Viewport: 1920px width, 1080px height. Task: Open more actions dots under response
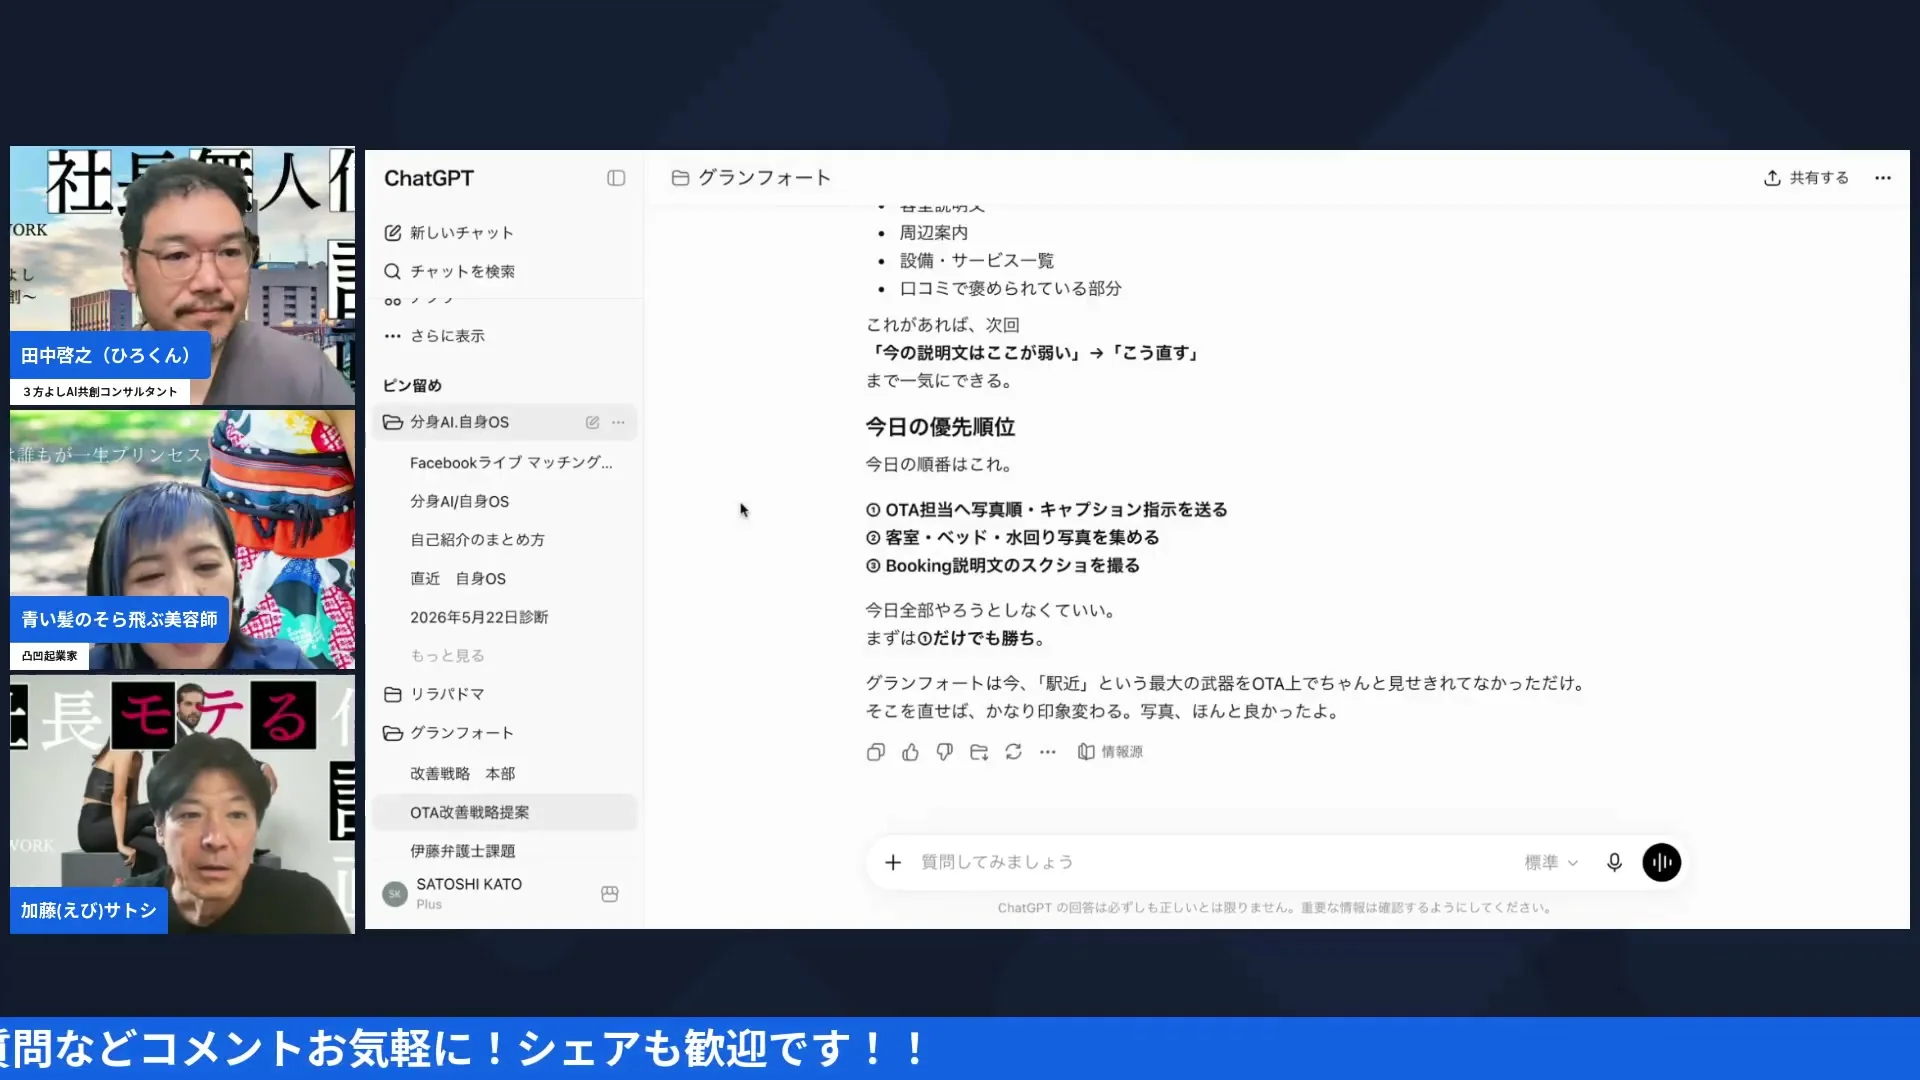point(1047,752)
